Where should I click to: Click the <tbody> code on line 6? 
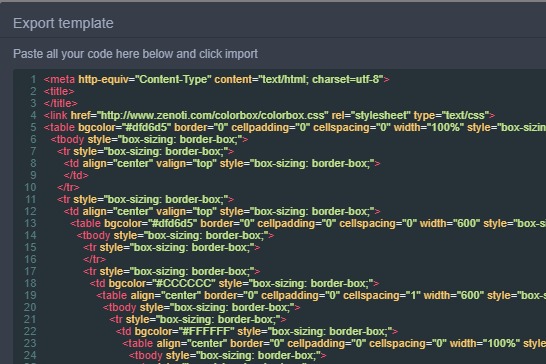[x=149, y=139]
